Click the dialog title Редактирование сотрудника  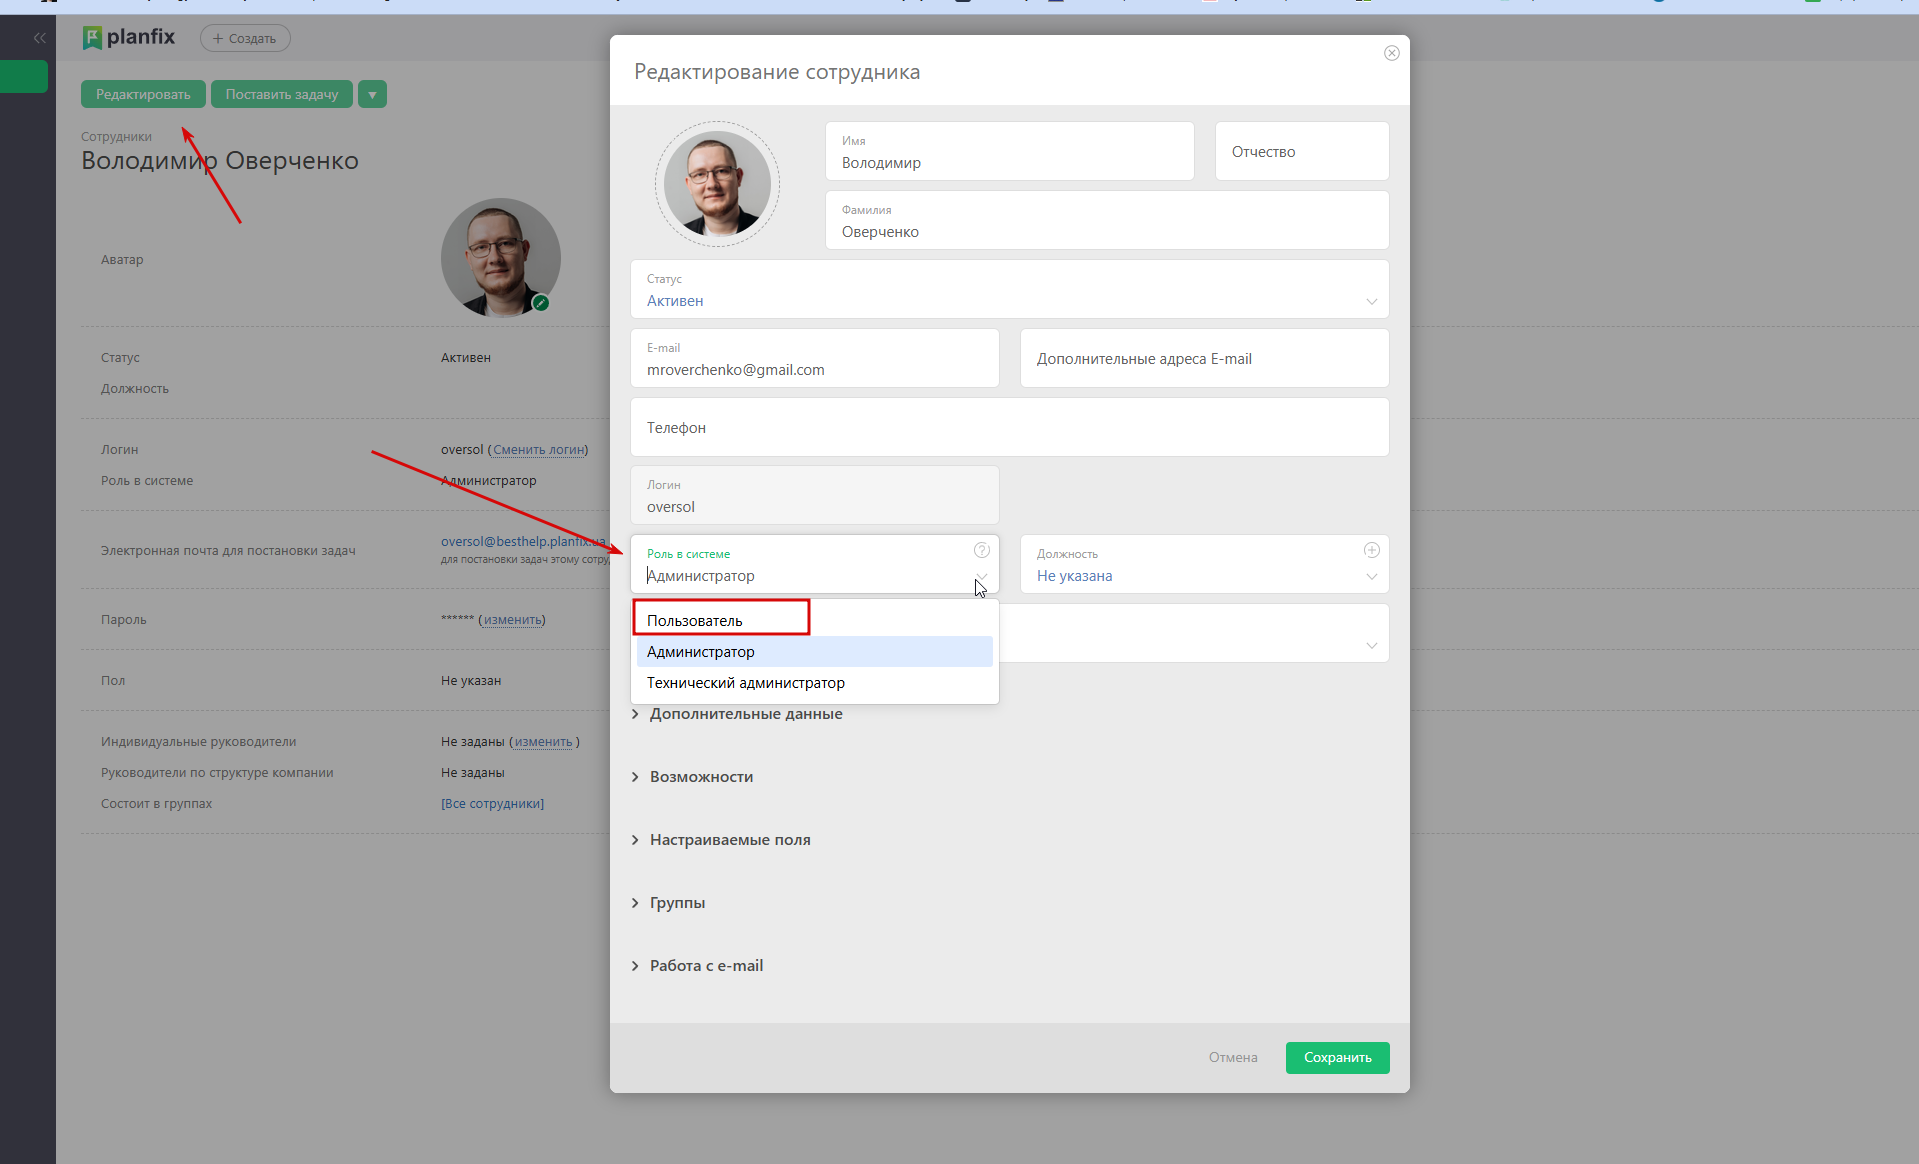tap(777, 72)
